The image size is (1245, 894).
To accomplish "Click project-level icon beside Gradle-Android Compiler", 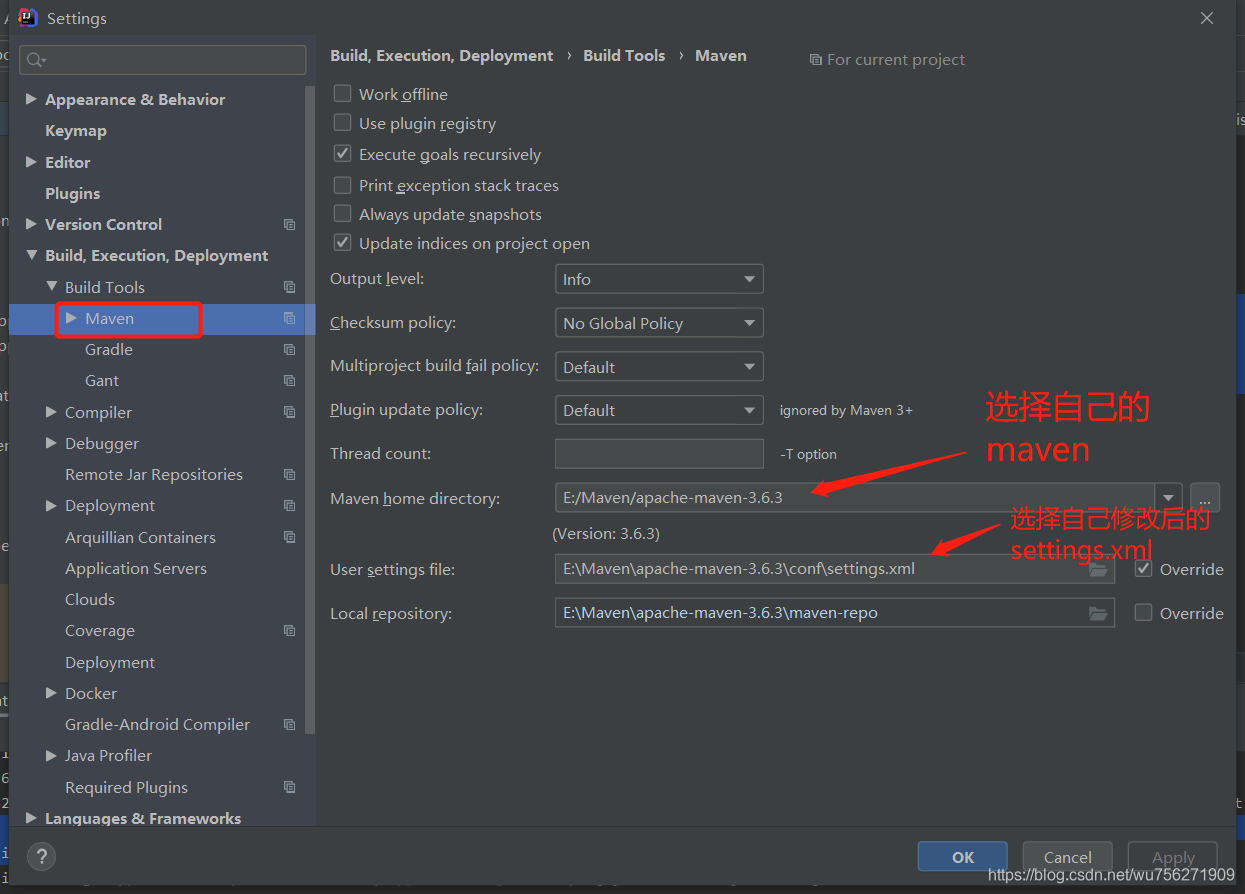I will coord(289,725).
